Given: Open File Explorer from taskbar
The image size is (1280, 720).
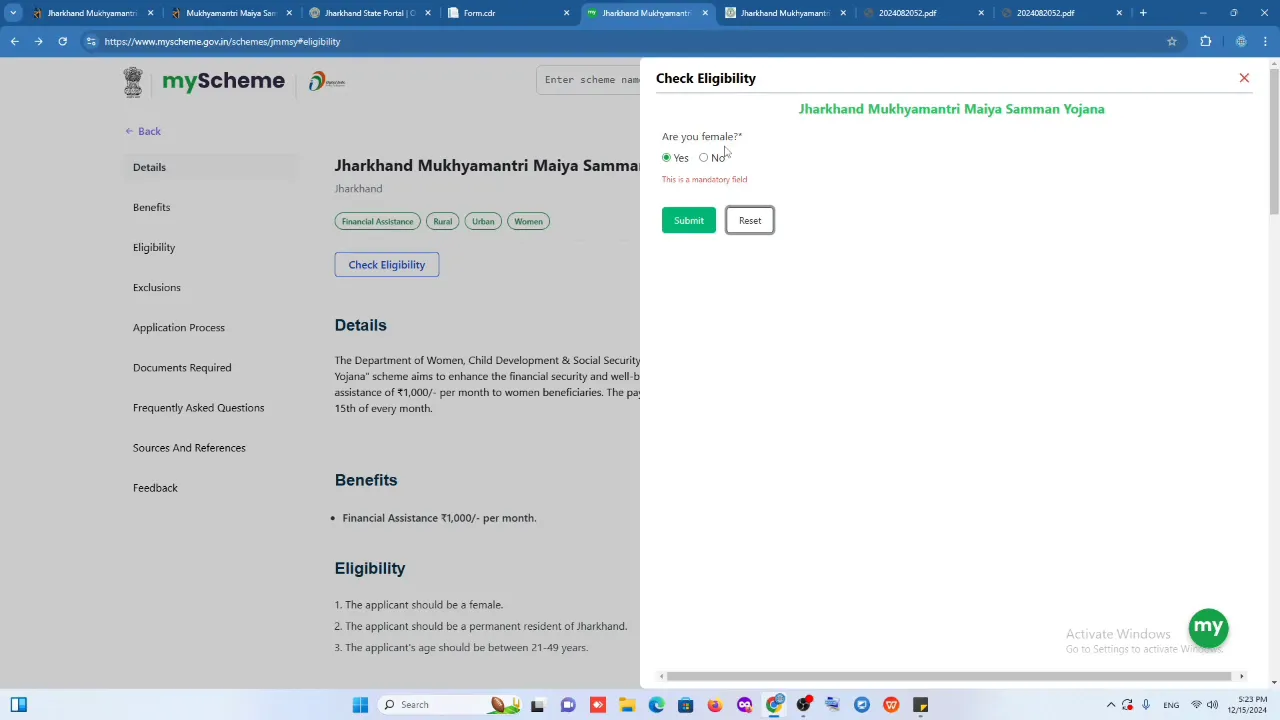Looking at the screenshot, I should point(627,705).
